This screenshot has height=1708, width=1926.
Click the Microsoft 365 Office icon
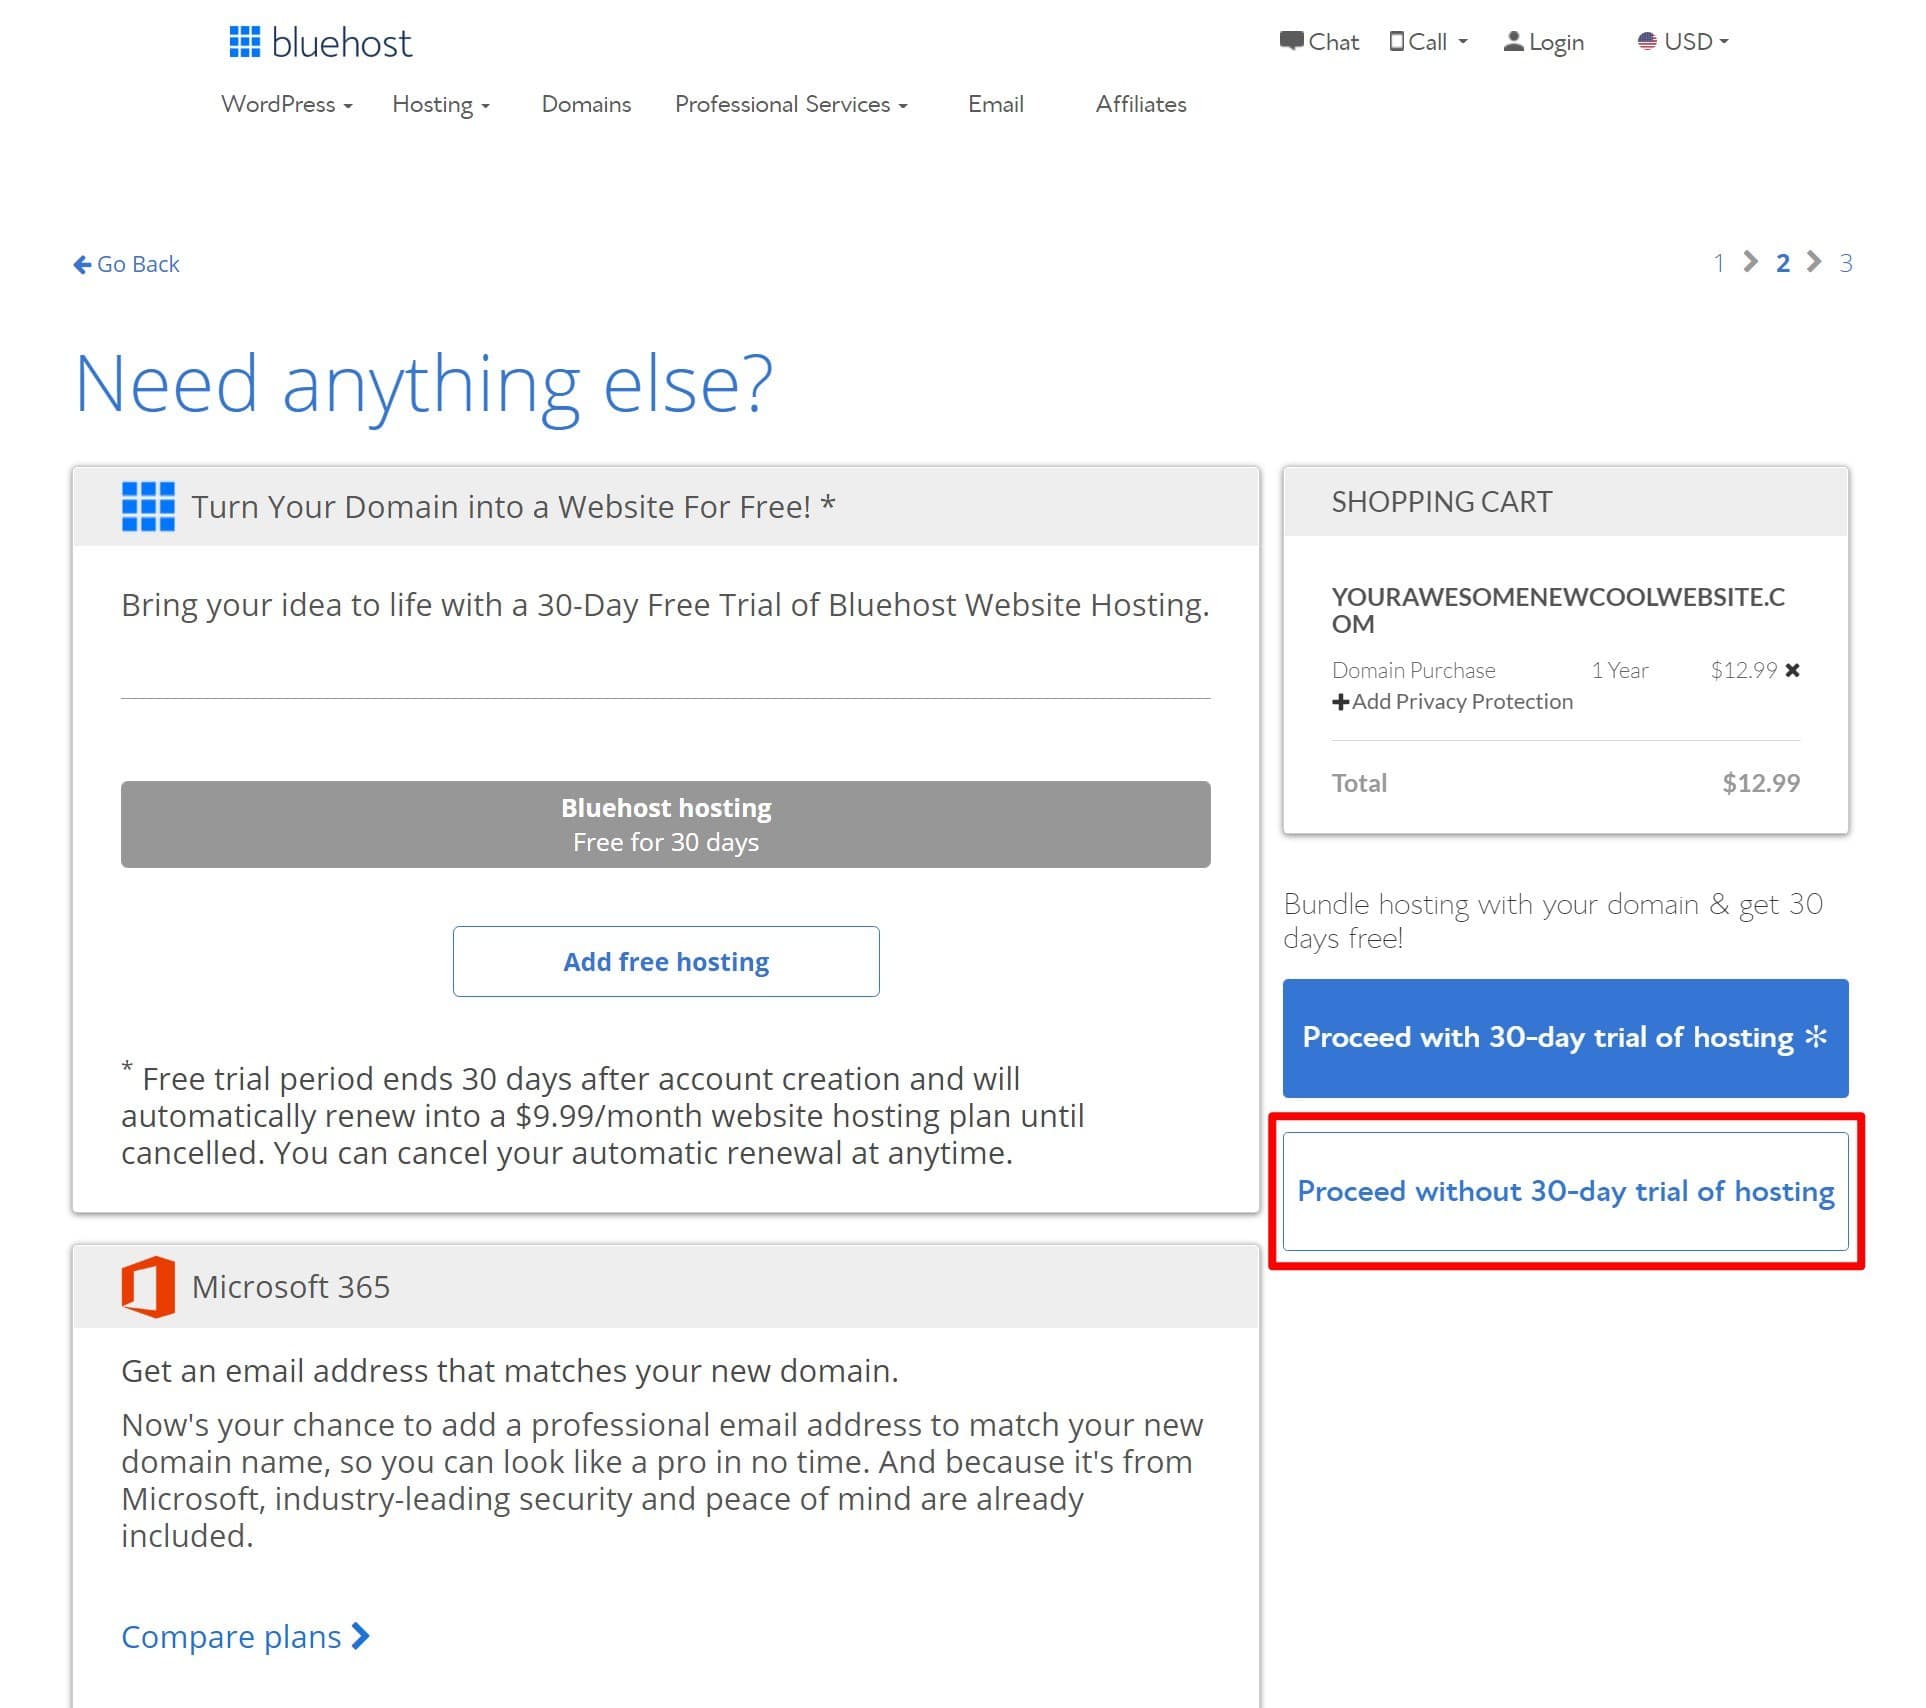tap(148, 1286)
